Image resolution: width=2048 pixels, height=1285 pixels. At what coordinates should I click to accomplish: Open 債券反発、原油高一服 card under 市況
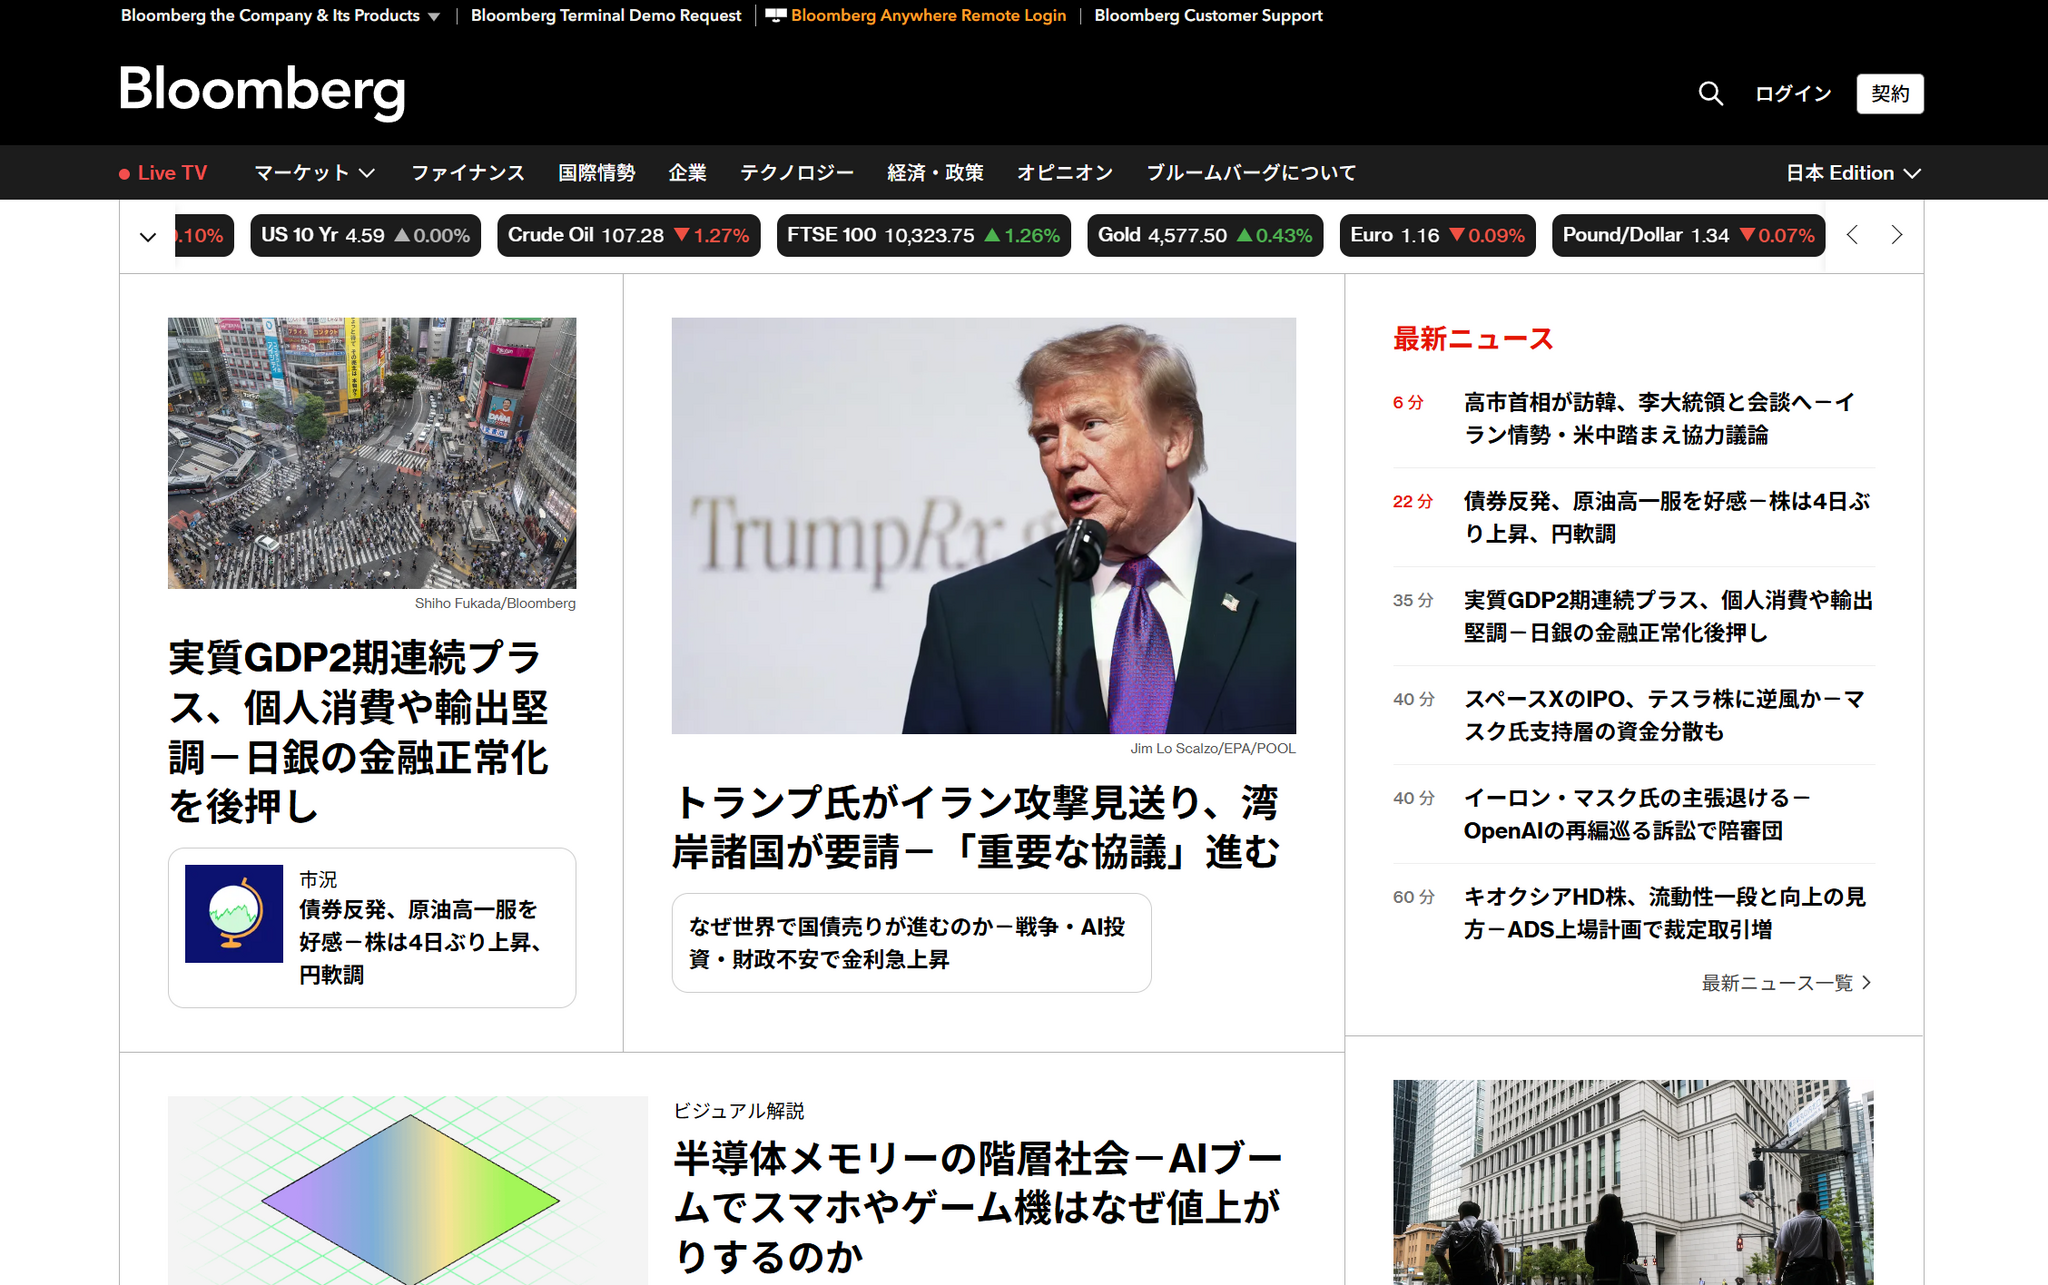point(423,941)
